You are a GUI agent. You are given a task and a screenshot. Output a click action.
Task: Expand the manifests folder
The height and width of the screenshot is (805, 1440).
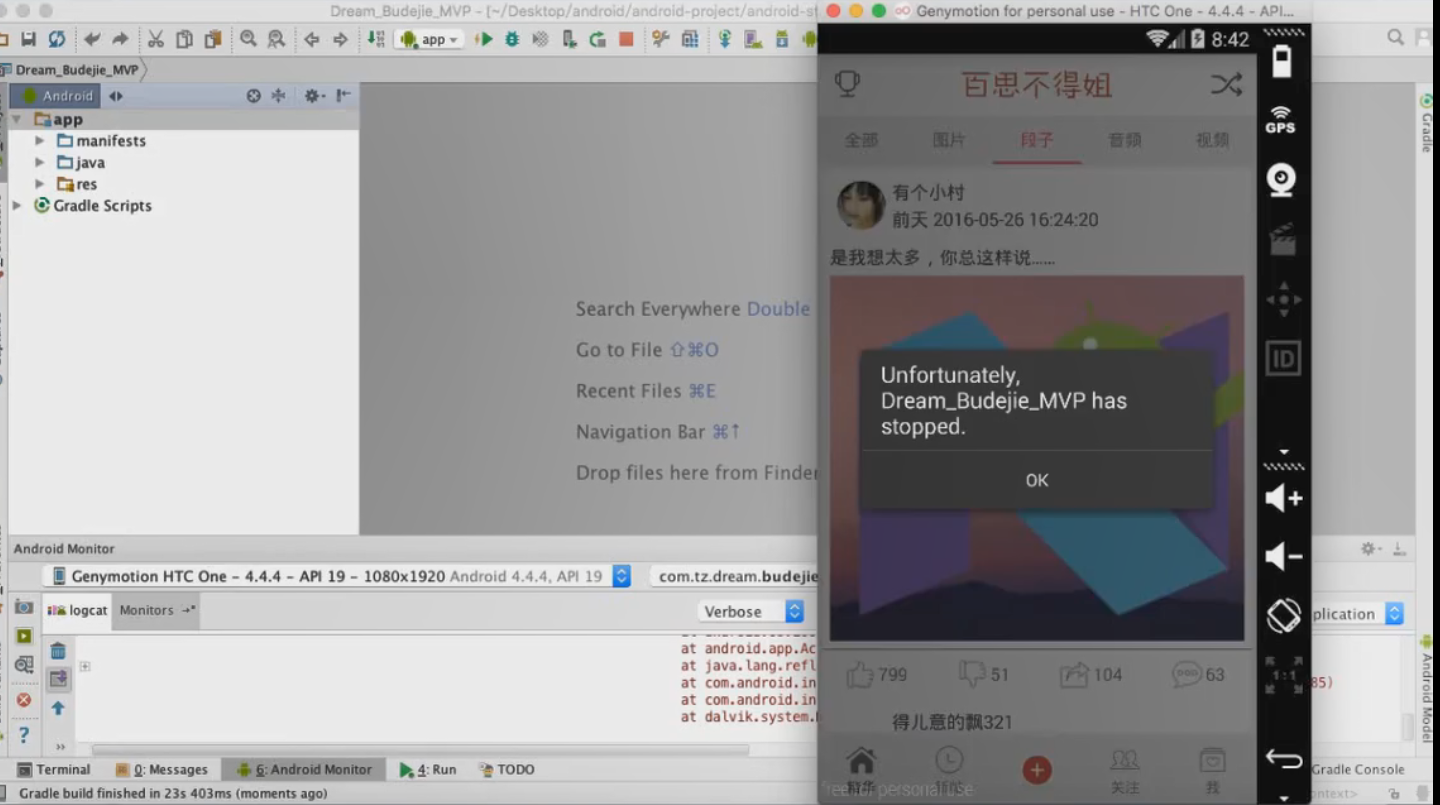[x=40, y=141]
